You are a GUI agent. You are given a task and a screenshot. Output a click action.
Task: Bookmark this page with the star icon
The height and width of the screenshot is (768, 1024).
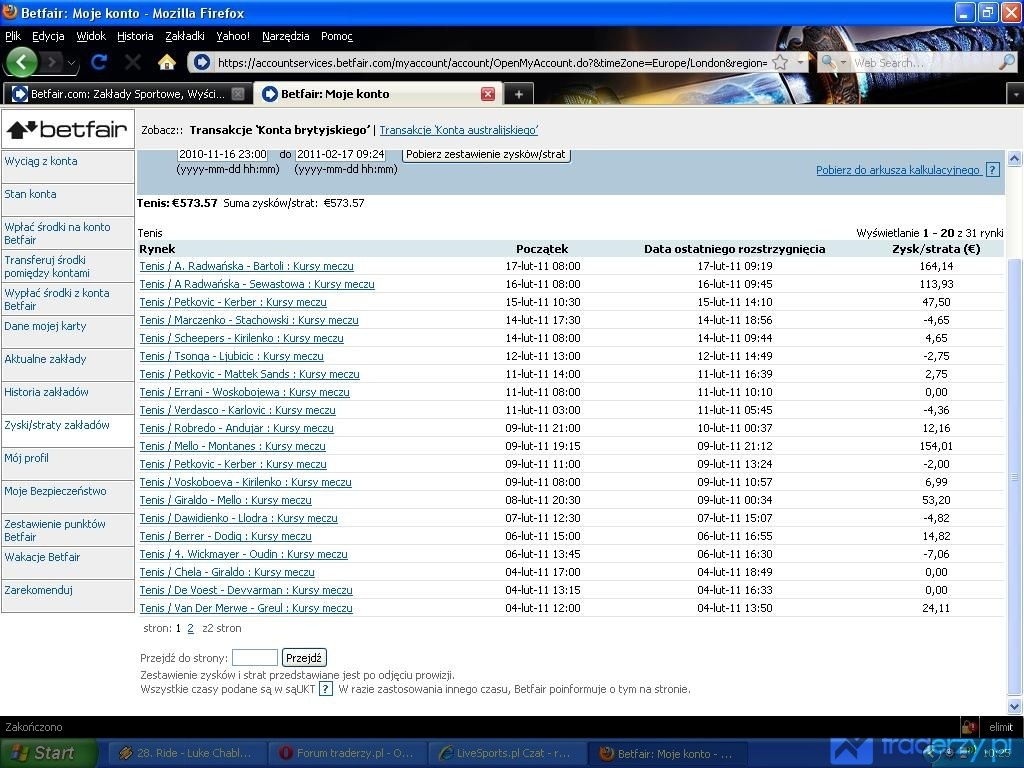(x=780, y=63)
